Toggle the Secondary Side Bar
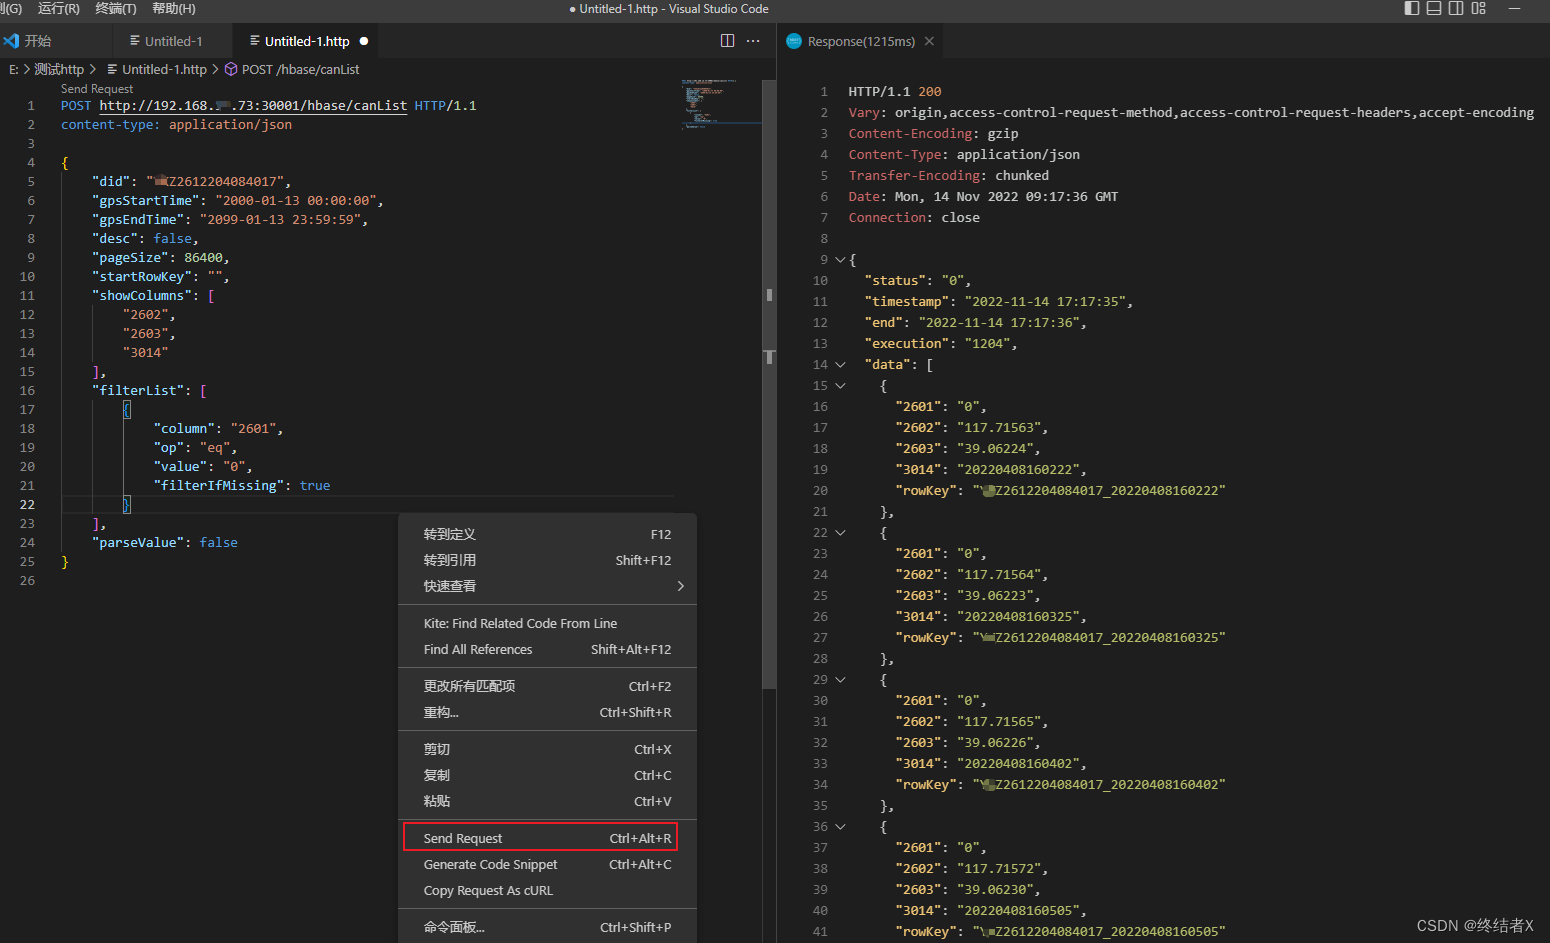The height and width of the screenshot is (943, 1550). coord(1456,8)
